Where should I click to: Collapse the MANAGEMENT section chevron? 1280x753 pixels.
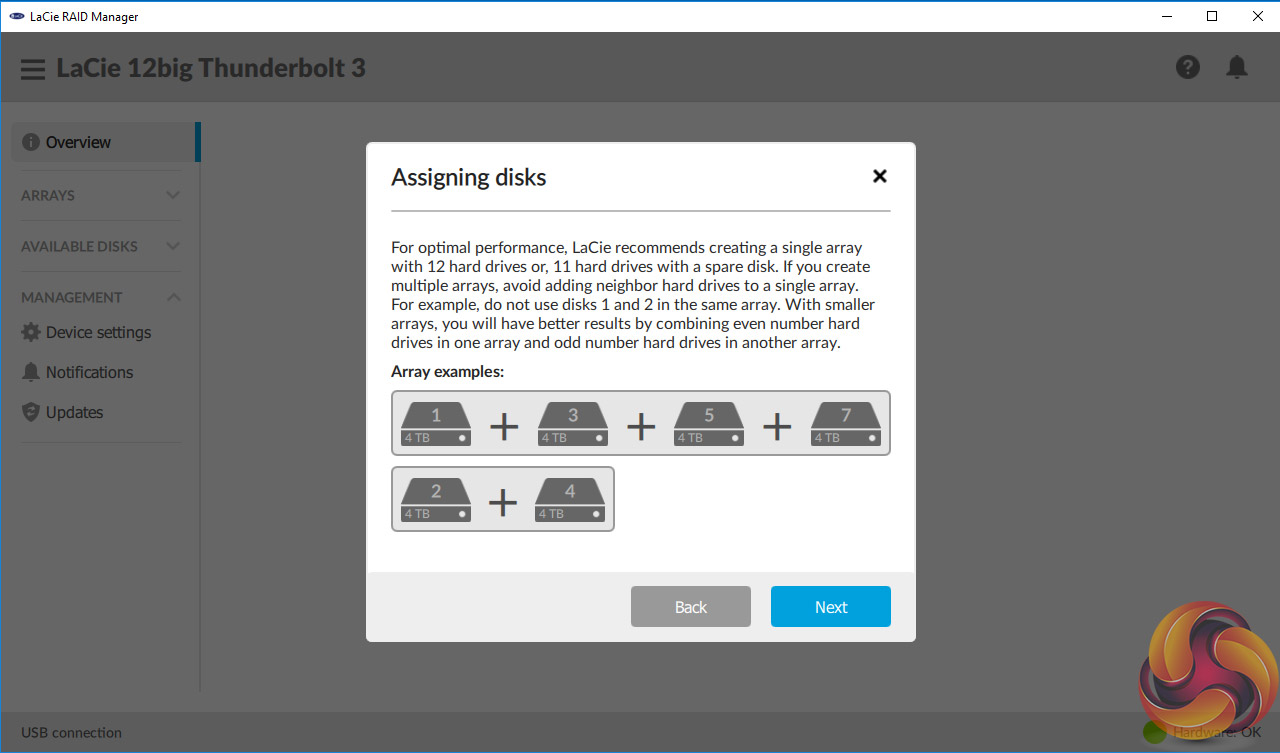[x=173, y=297]
